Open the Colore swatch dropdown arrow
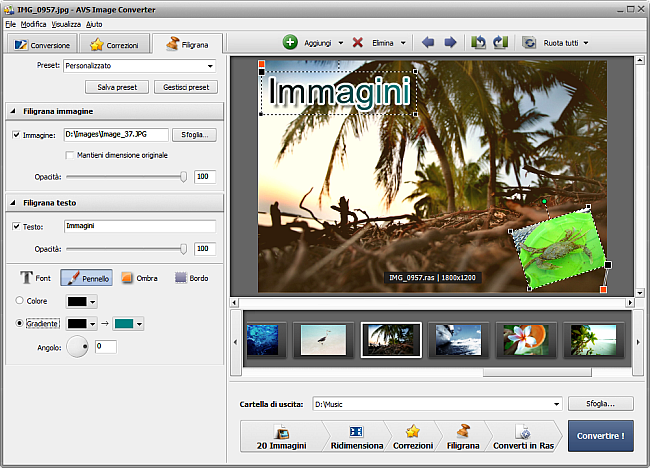The image size is (650, 468). (93, 302)
